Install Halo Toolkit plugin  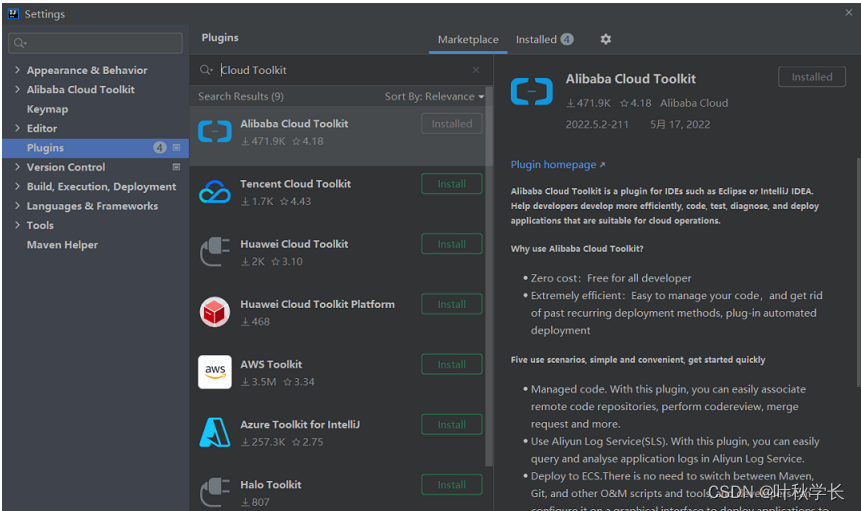[x=451, y=485]
